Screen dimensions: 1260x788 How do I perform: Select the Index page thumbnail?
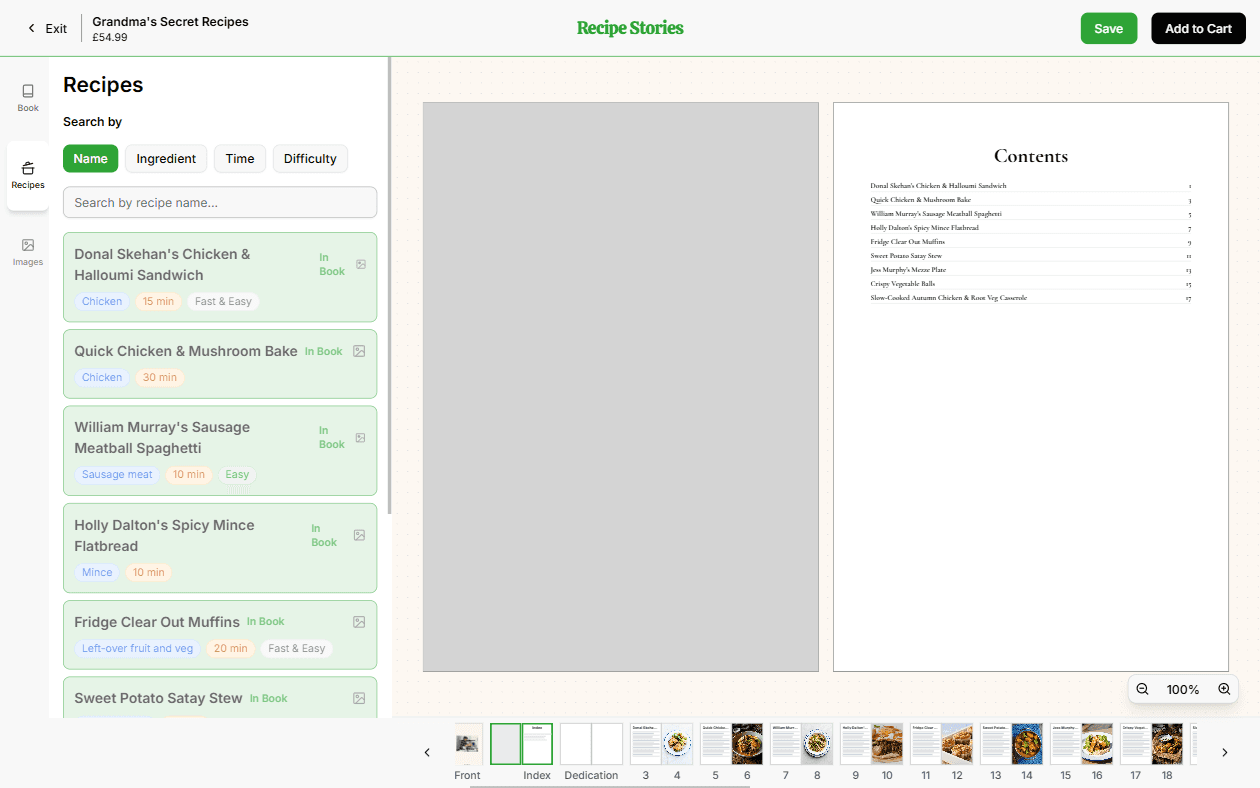(537, 744)
